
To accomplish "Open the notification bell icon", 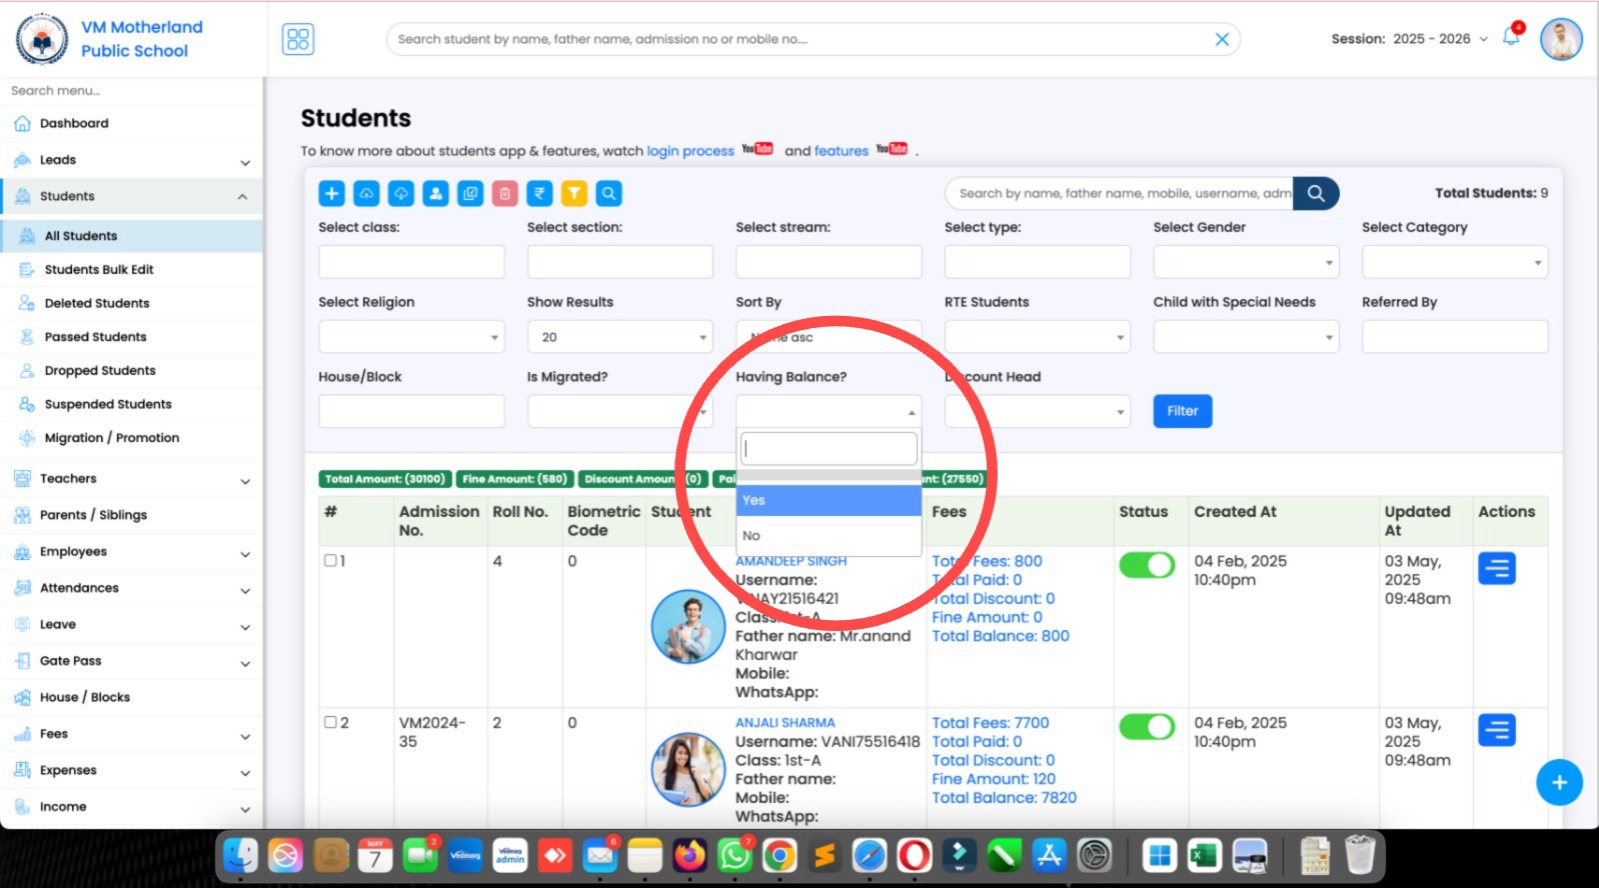I will 1511,38.
